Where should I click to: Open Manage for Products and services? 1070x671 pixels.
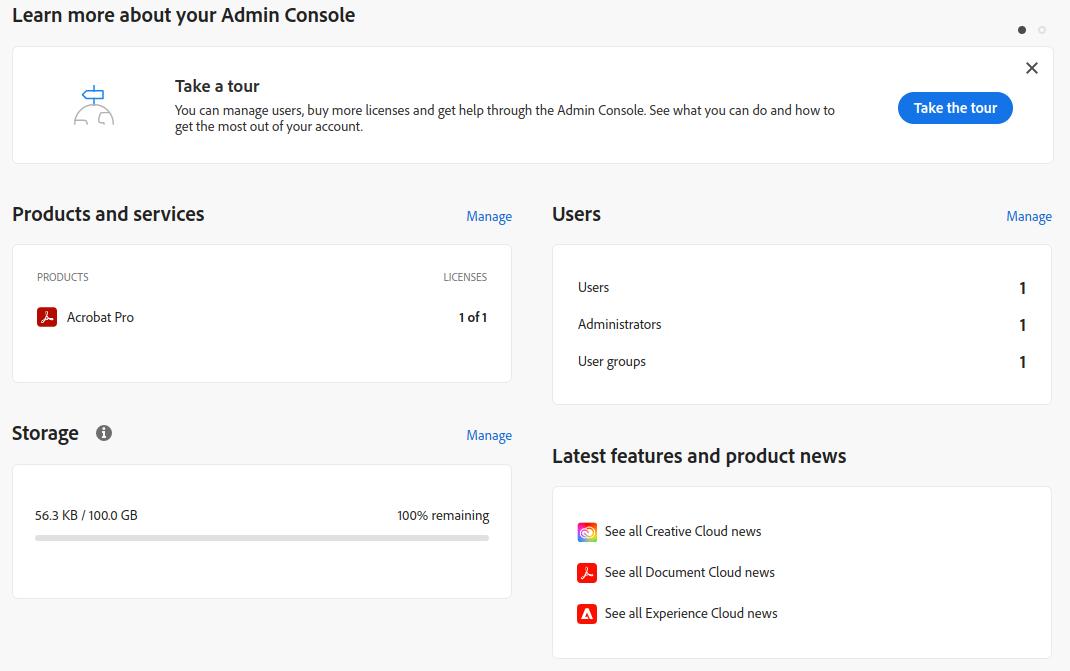click(x=489, y=216)
